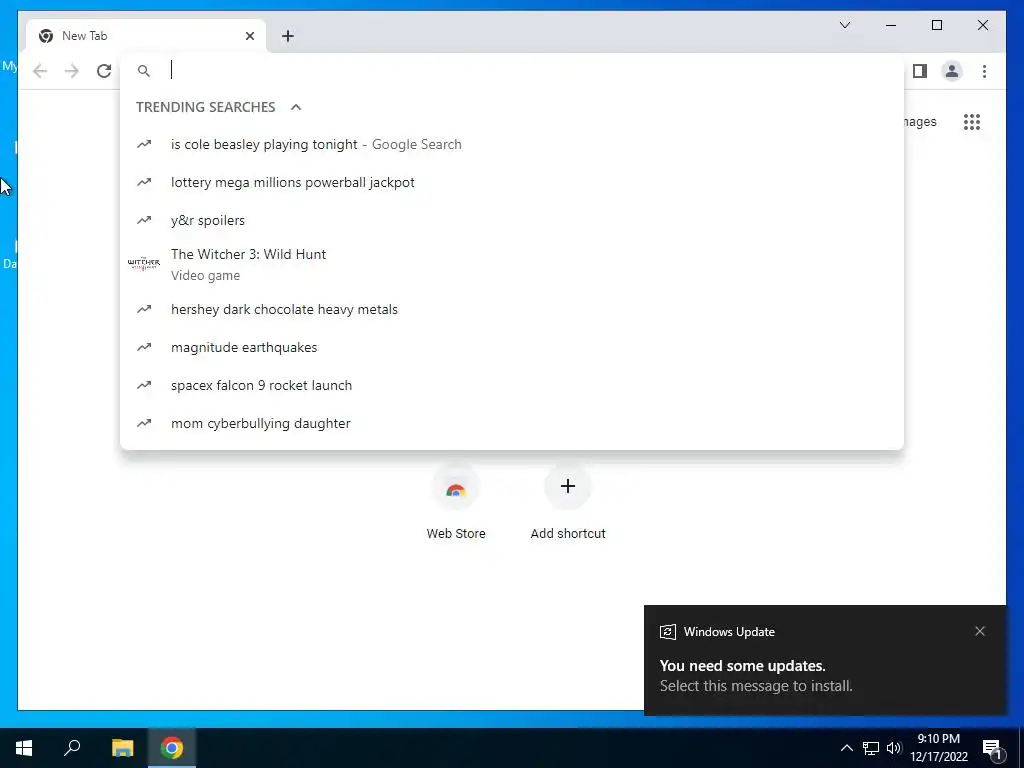Click the trending icon beside 'y&r spoilers'

(144, 220)
